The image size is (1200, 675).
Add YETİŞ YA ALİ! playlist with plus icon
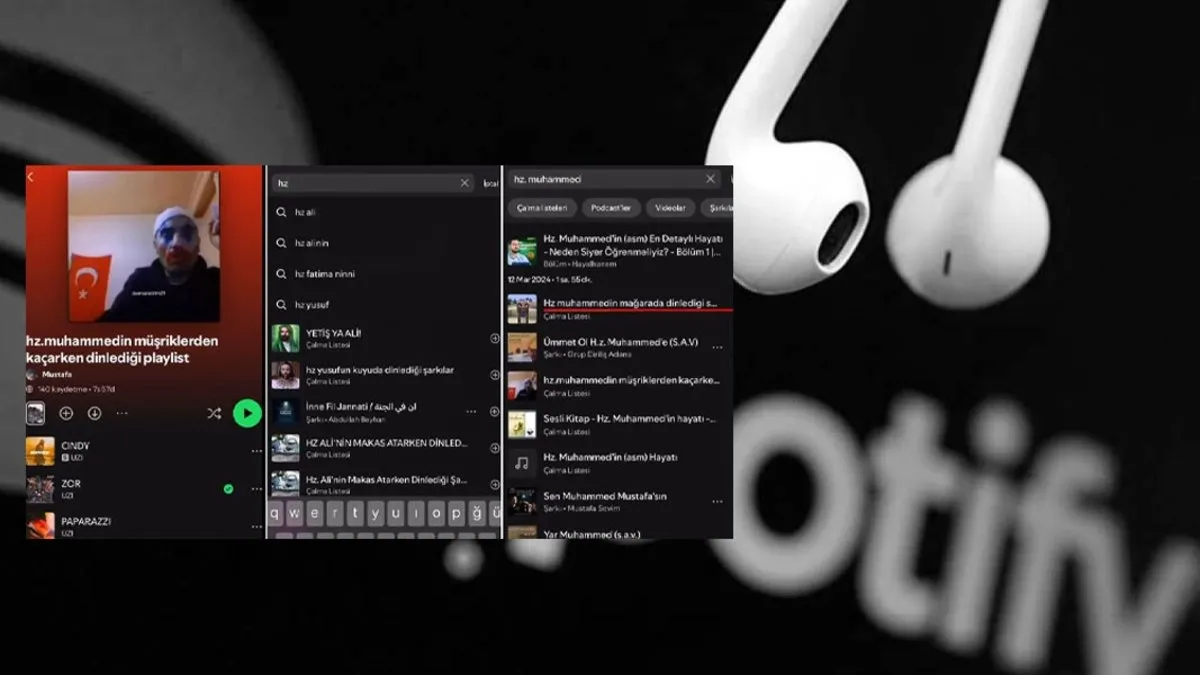point(494,339)
